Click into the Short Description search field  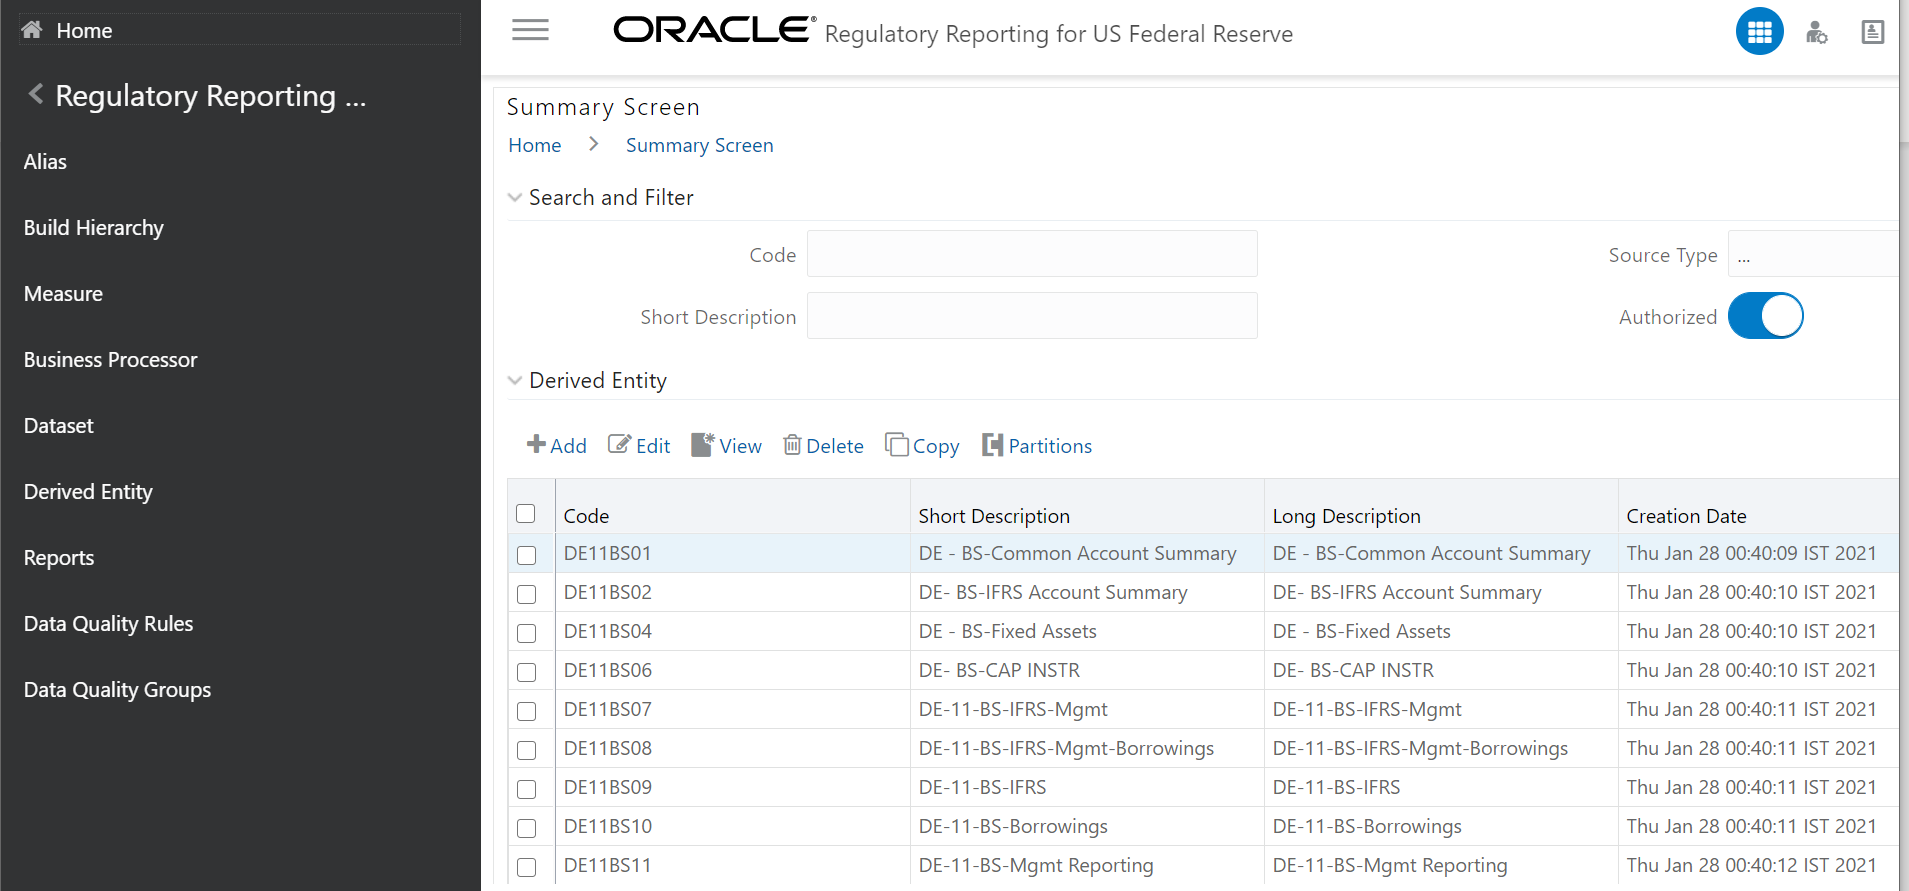tap(1032, 316)
